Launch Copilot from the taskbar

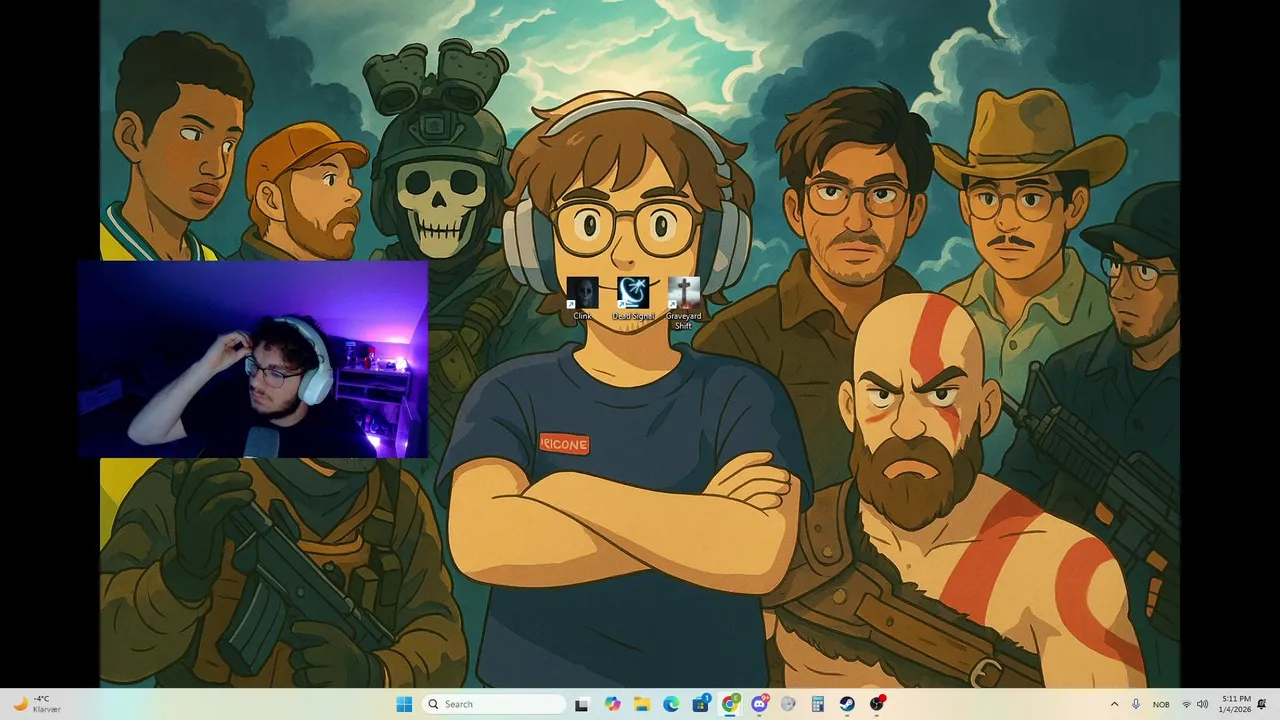[x=612, y=704]
